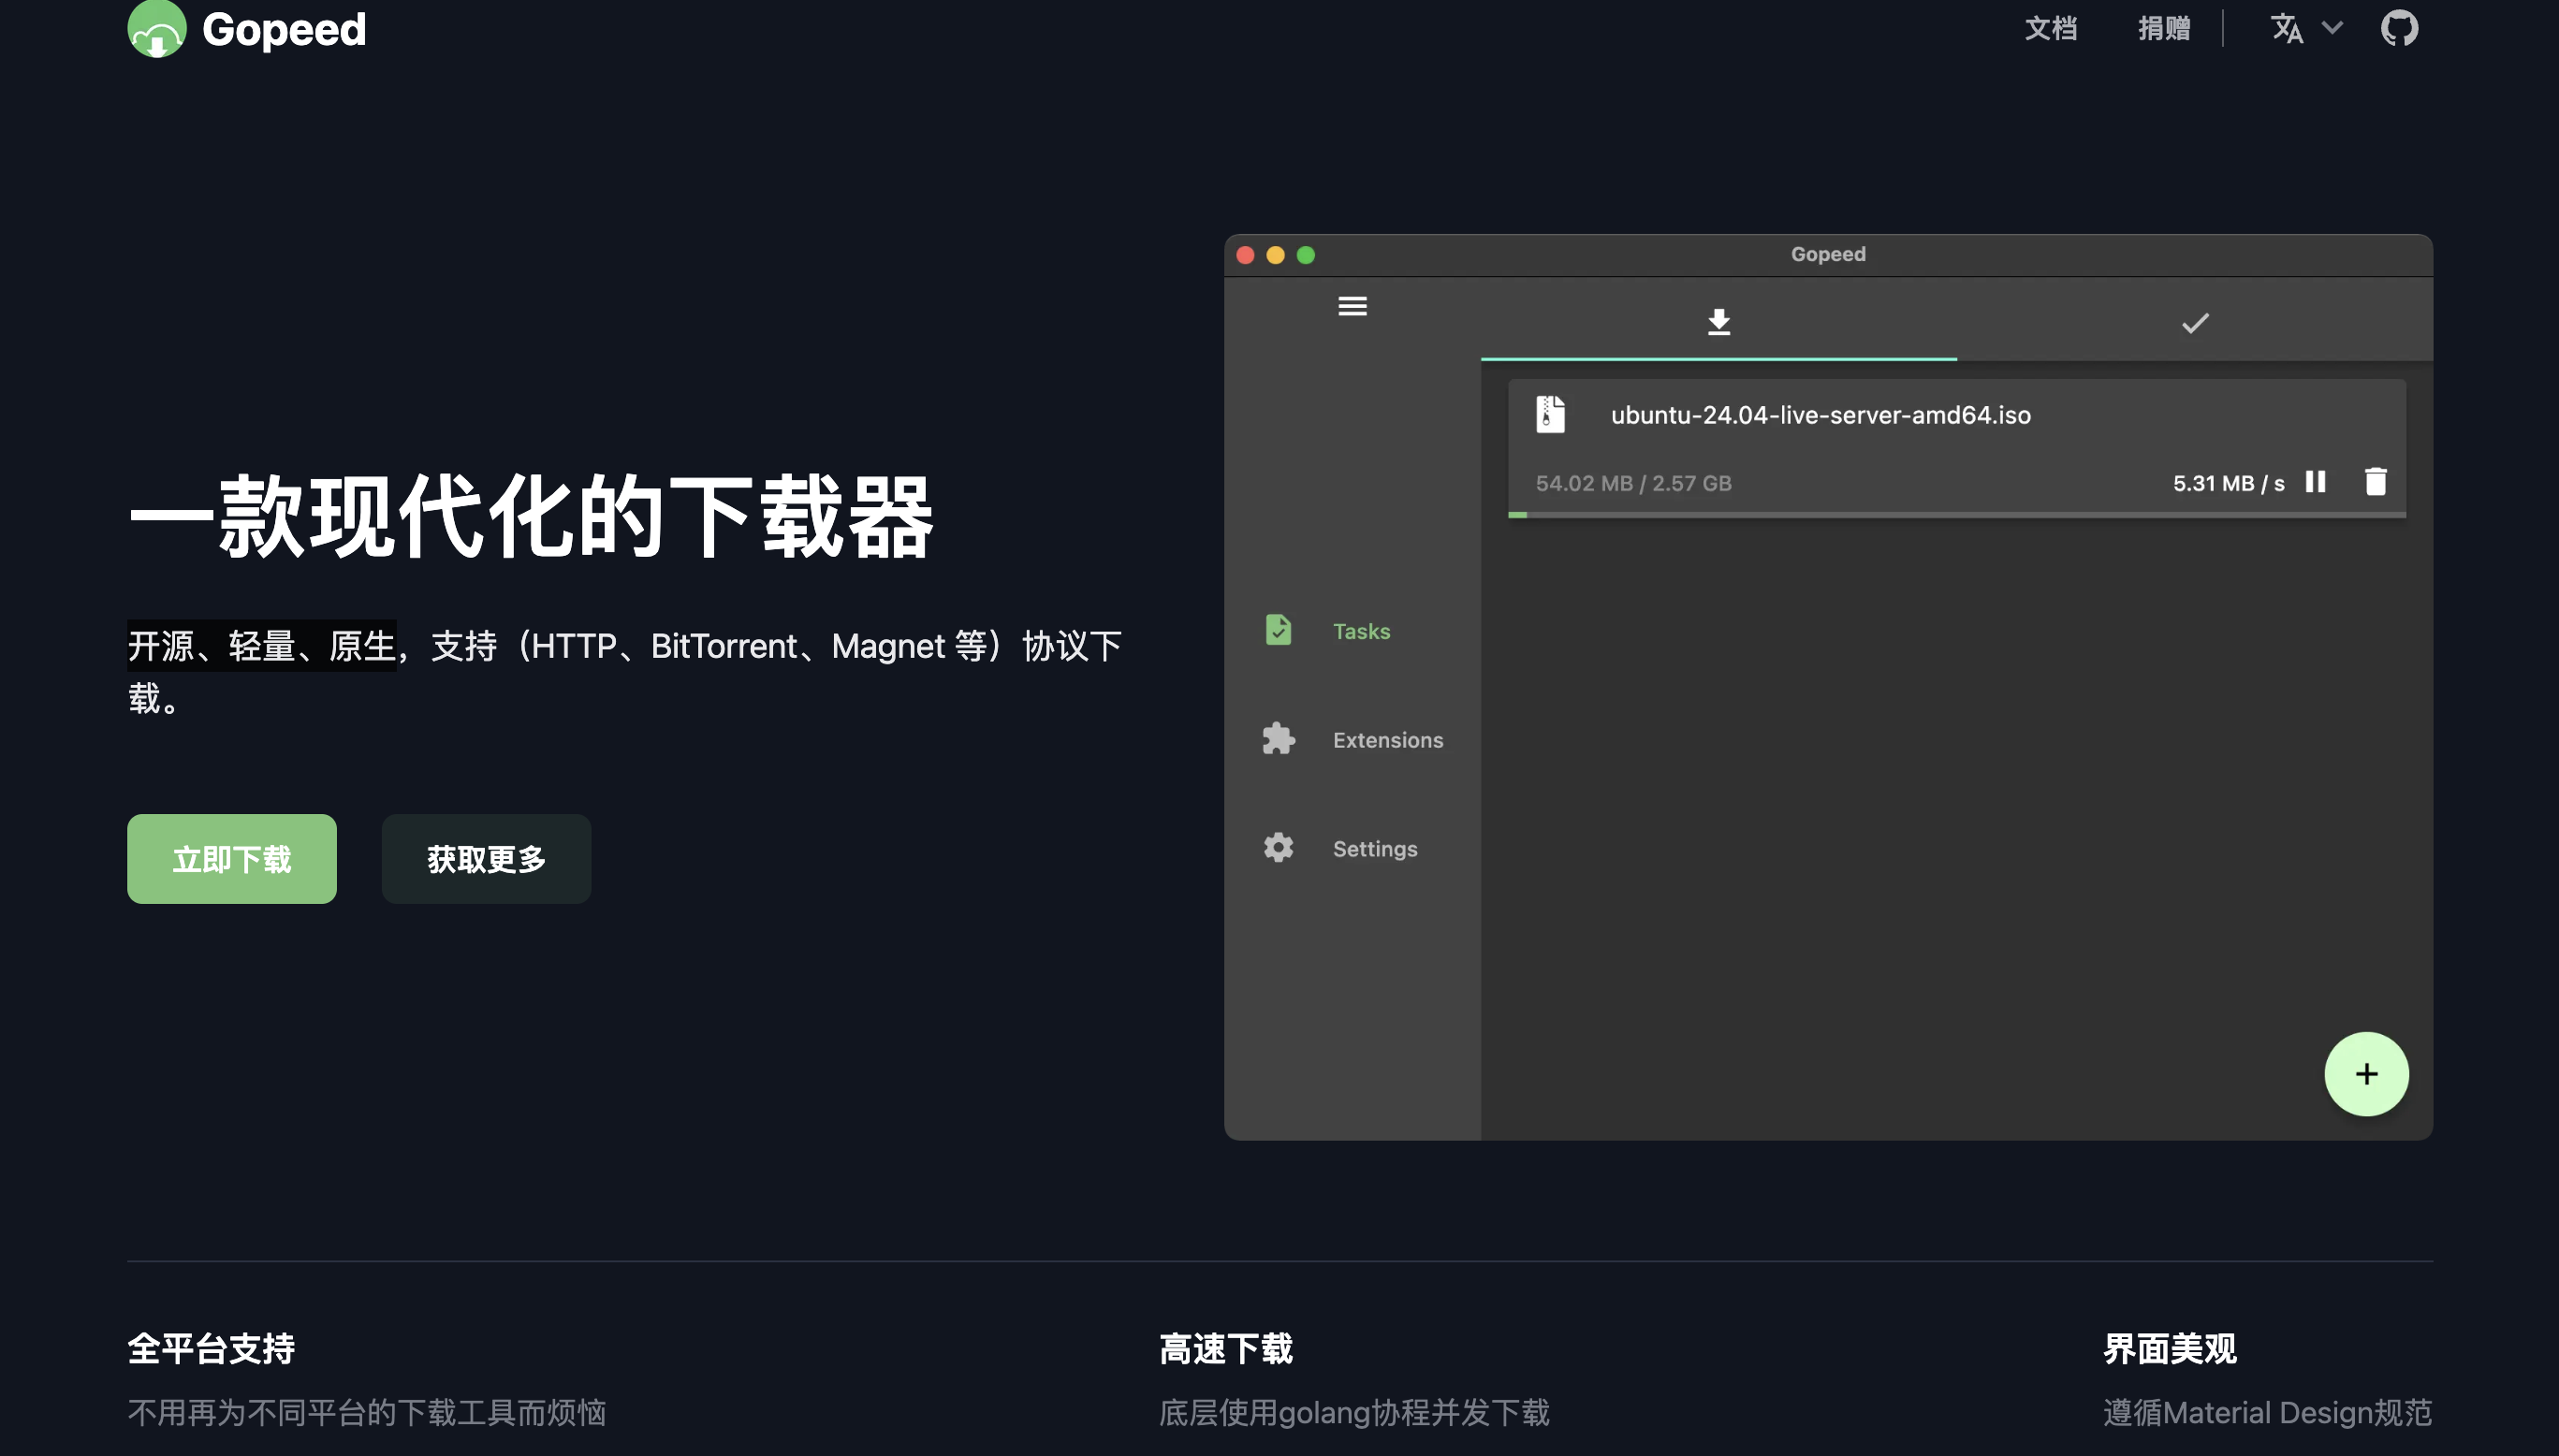Select Tasks in the sidebar
This screenshot has width=2559, height=1456.
1361,631
